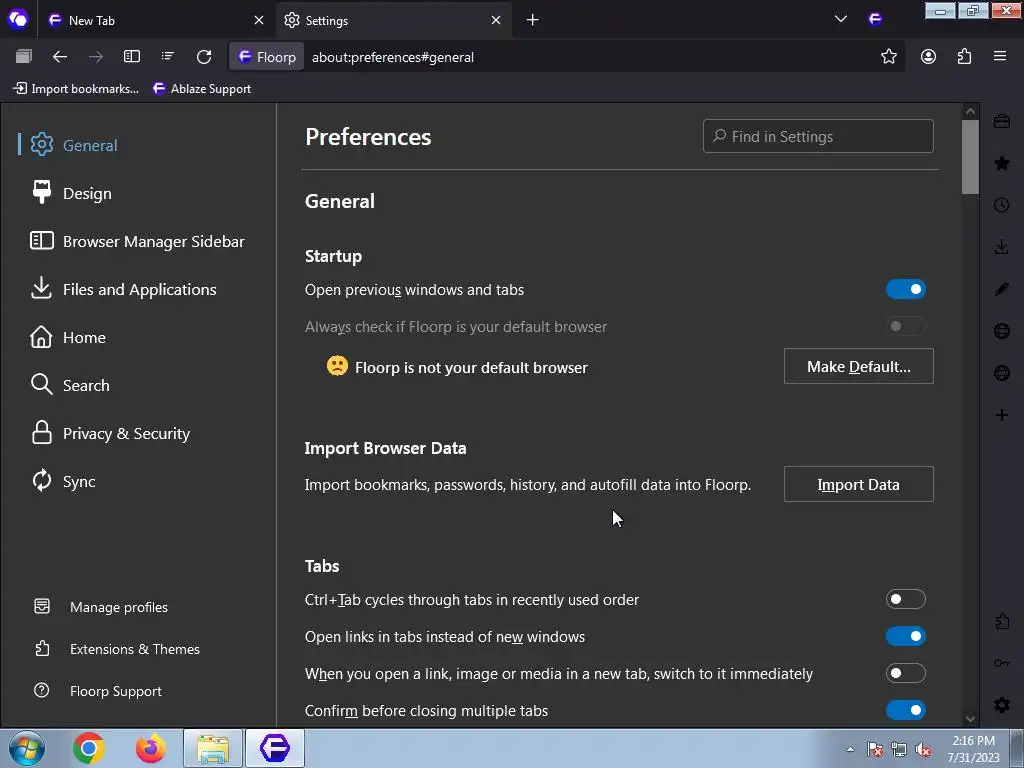The image size is (1024, 768).
Task: Click the forward navigation arrow
Action: [x=95, y=57]
